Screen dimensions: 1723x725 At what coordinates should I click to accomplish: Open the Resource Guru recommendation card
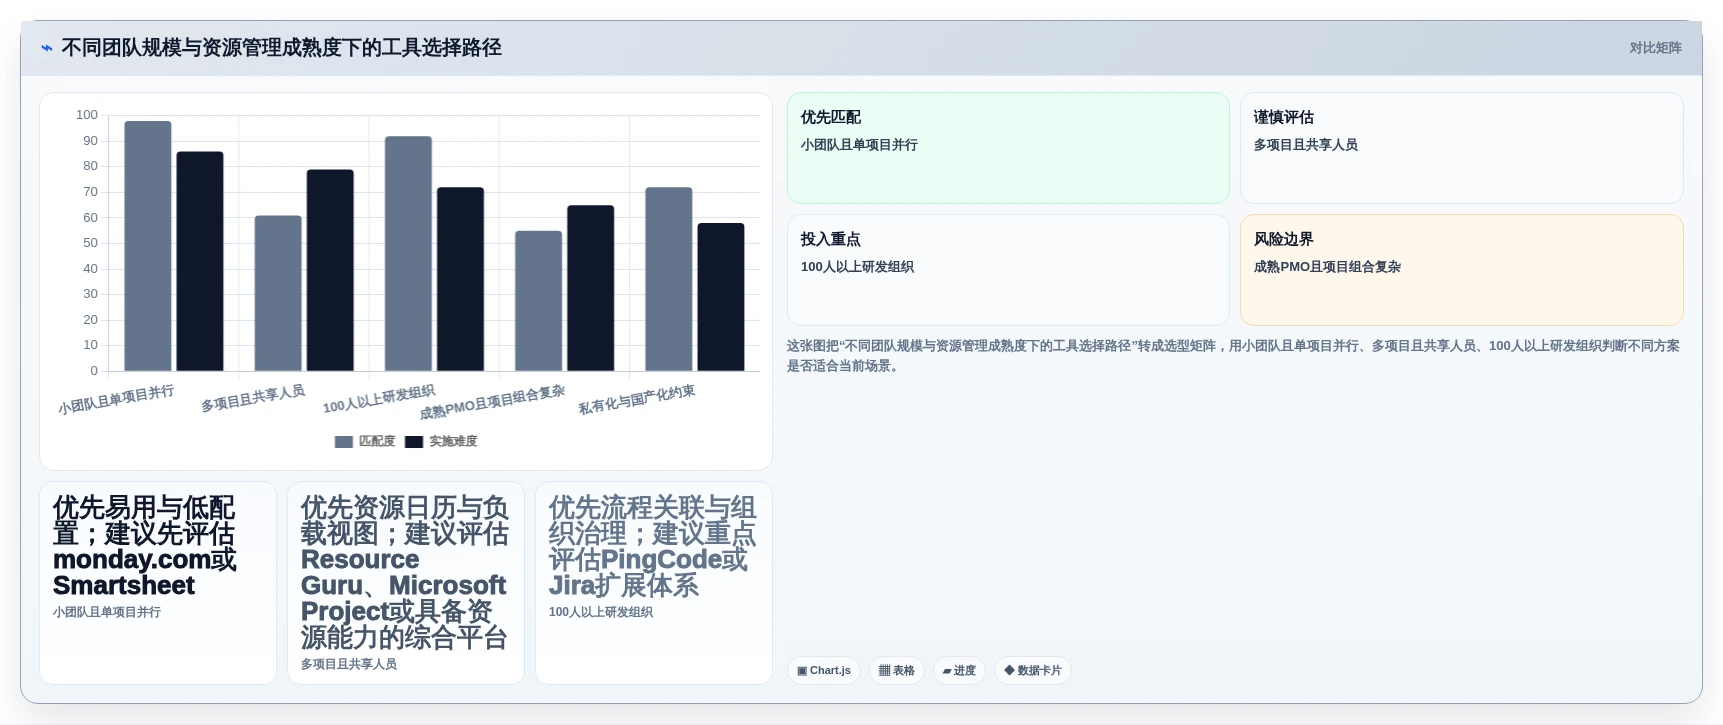pyautogui.click(x=406, y=583)
